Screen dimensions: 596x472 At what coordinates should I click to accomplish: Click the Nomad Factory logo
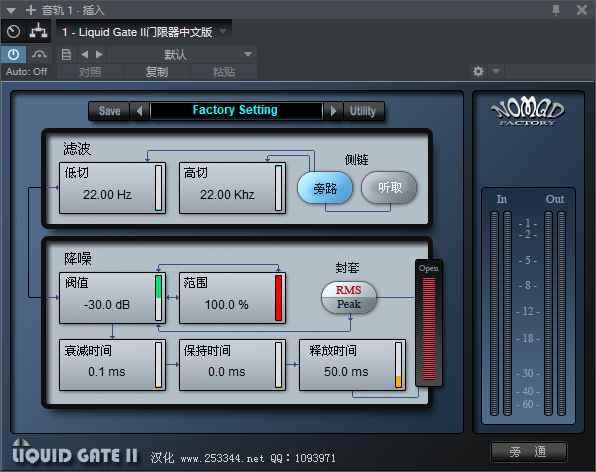pos(528,111)
